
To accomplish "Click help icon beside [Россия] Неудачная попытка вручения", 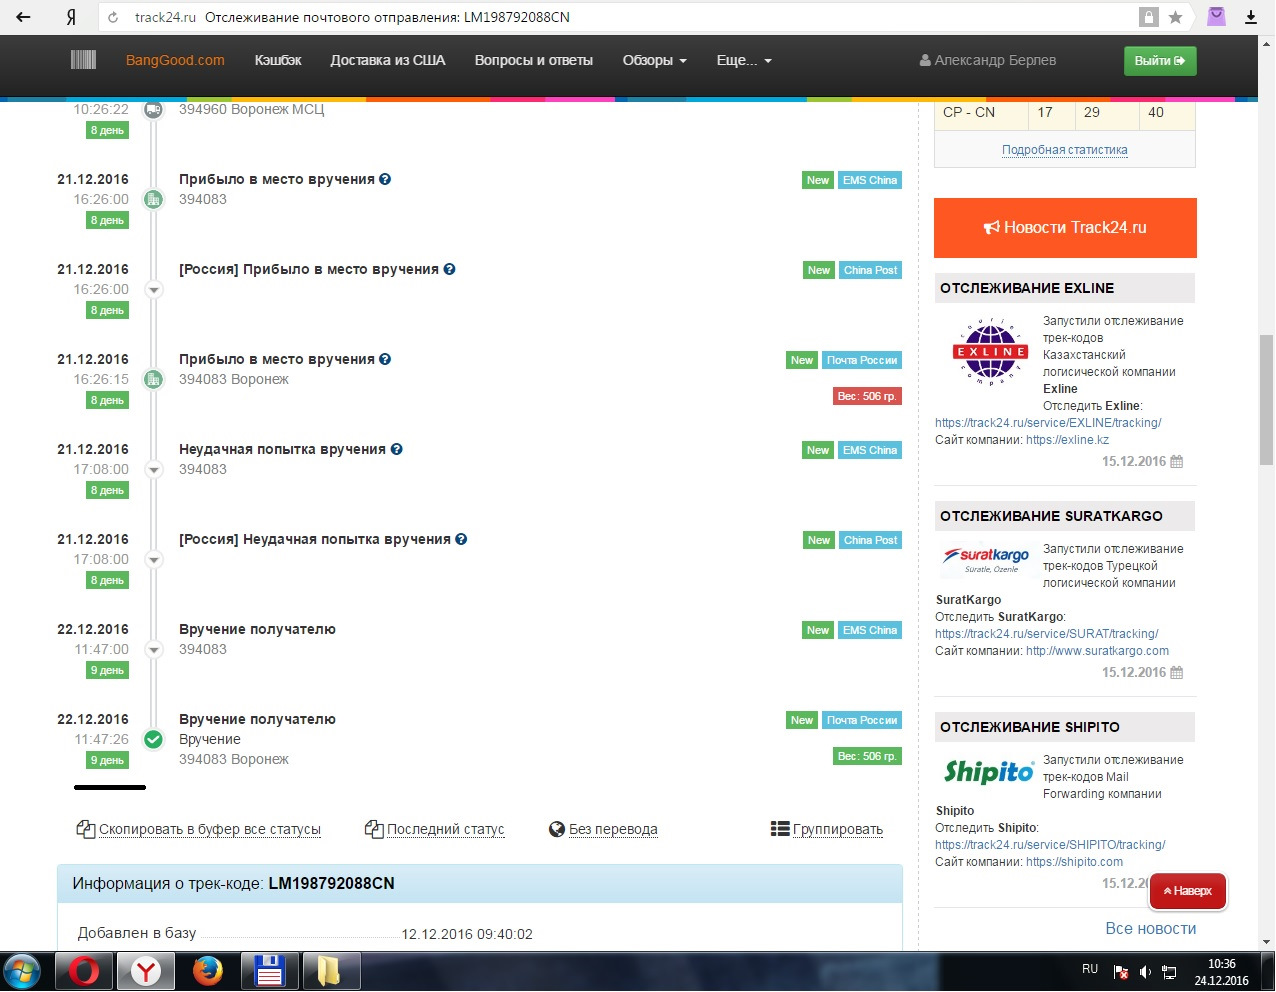I will click(x=461, y=539).
